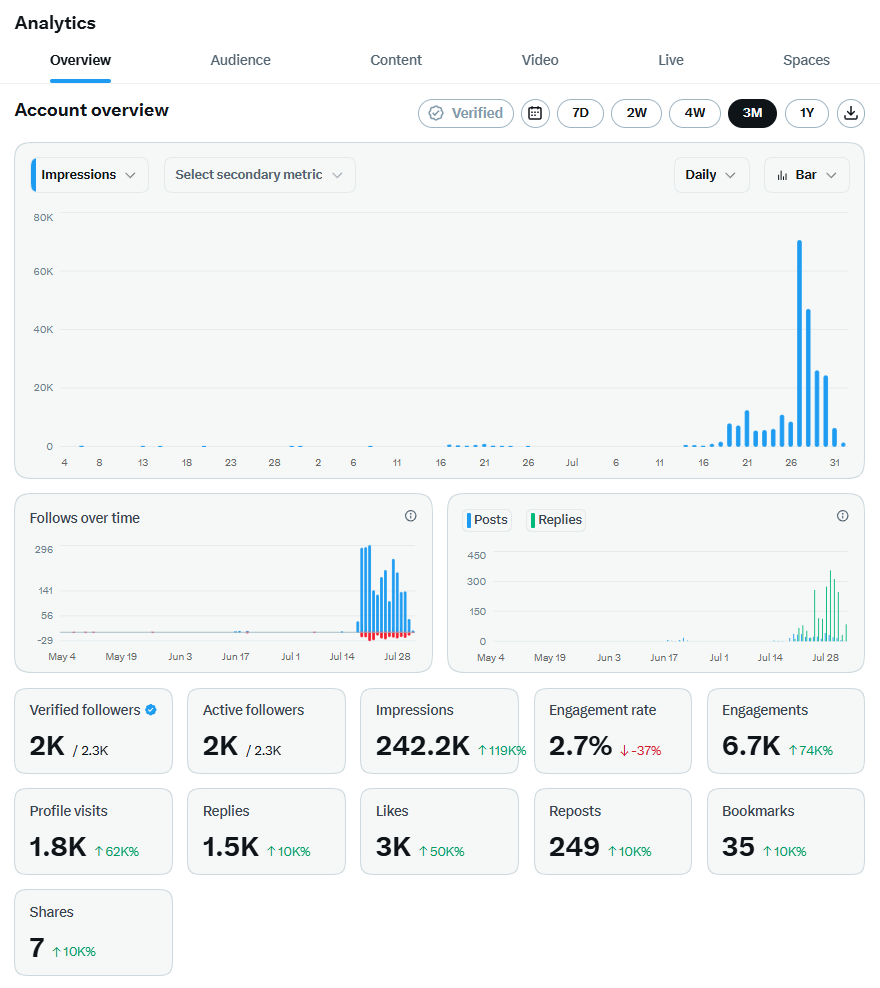Screen dimensions: 880x988
Task: Switch to the Video tab
Action: click(x=540, y=60)
